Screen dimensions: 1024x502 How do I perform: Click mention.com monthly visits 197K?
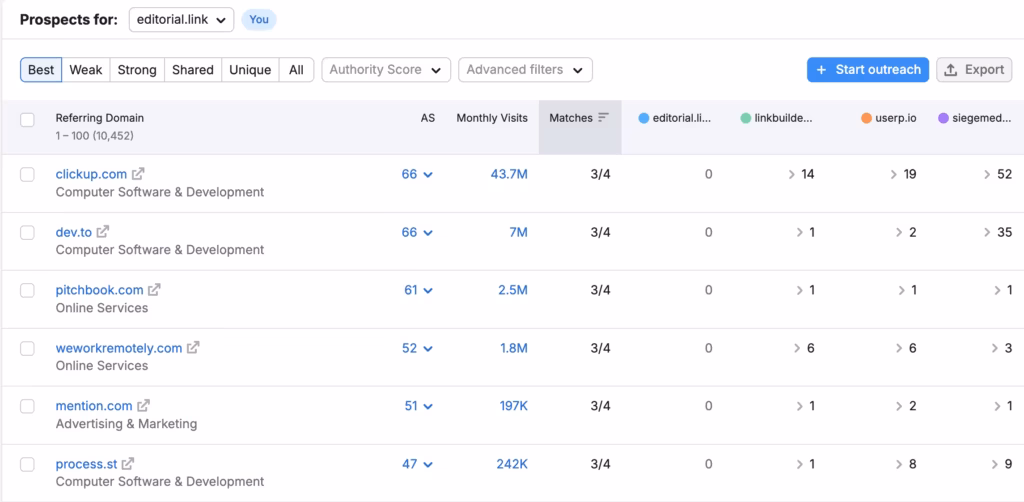point(513,406)
